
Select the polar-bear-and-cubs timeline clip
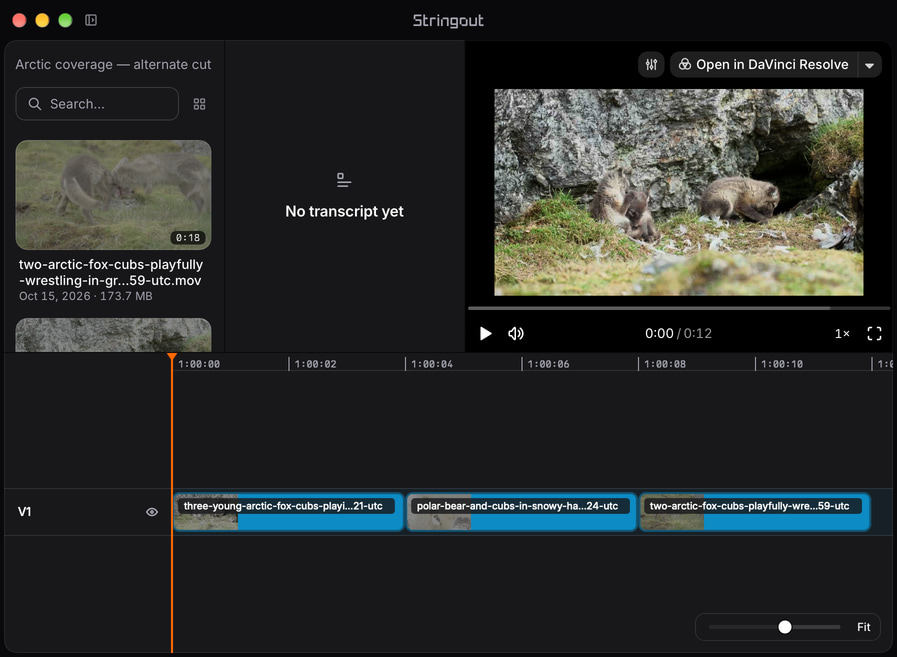pos(521,512)
